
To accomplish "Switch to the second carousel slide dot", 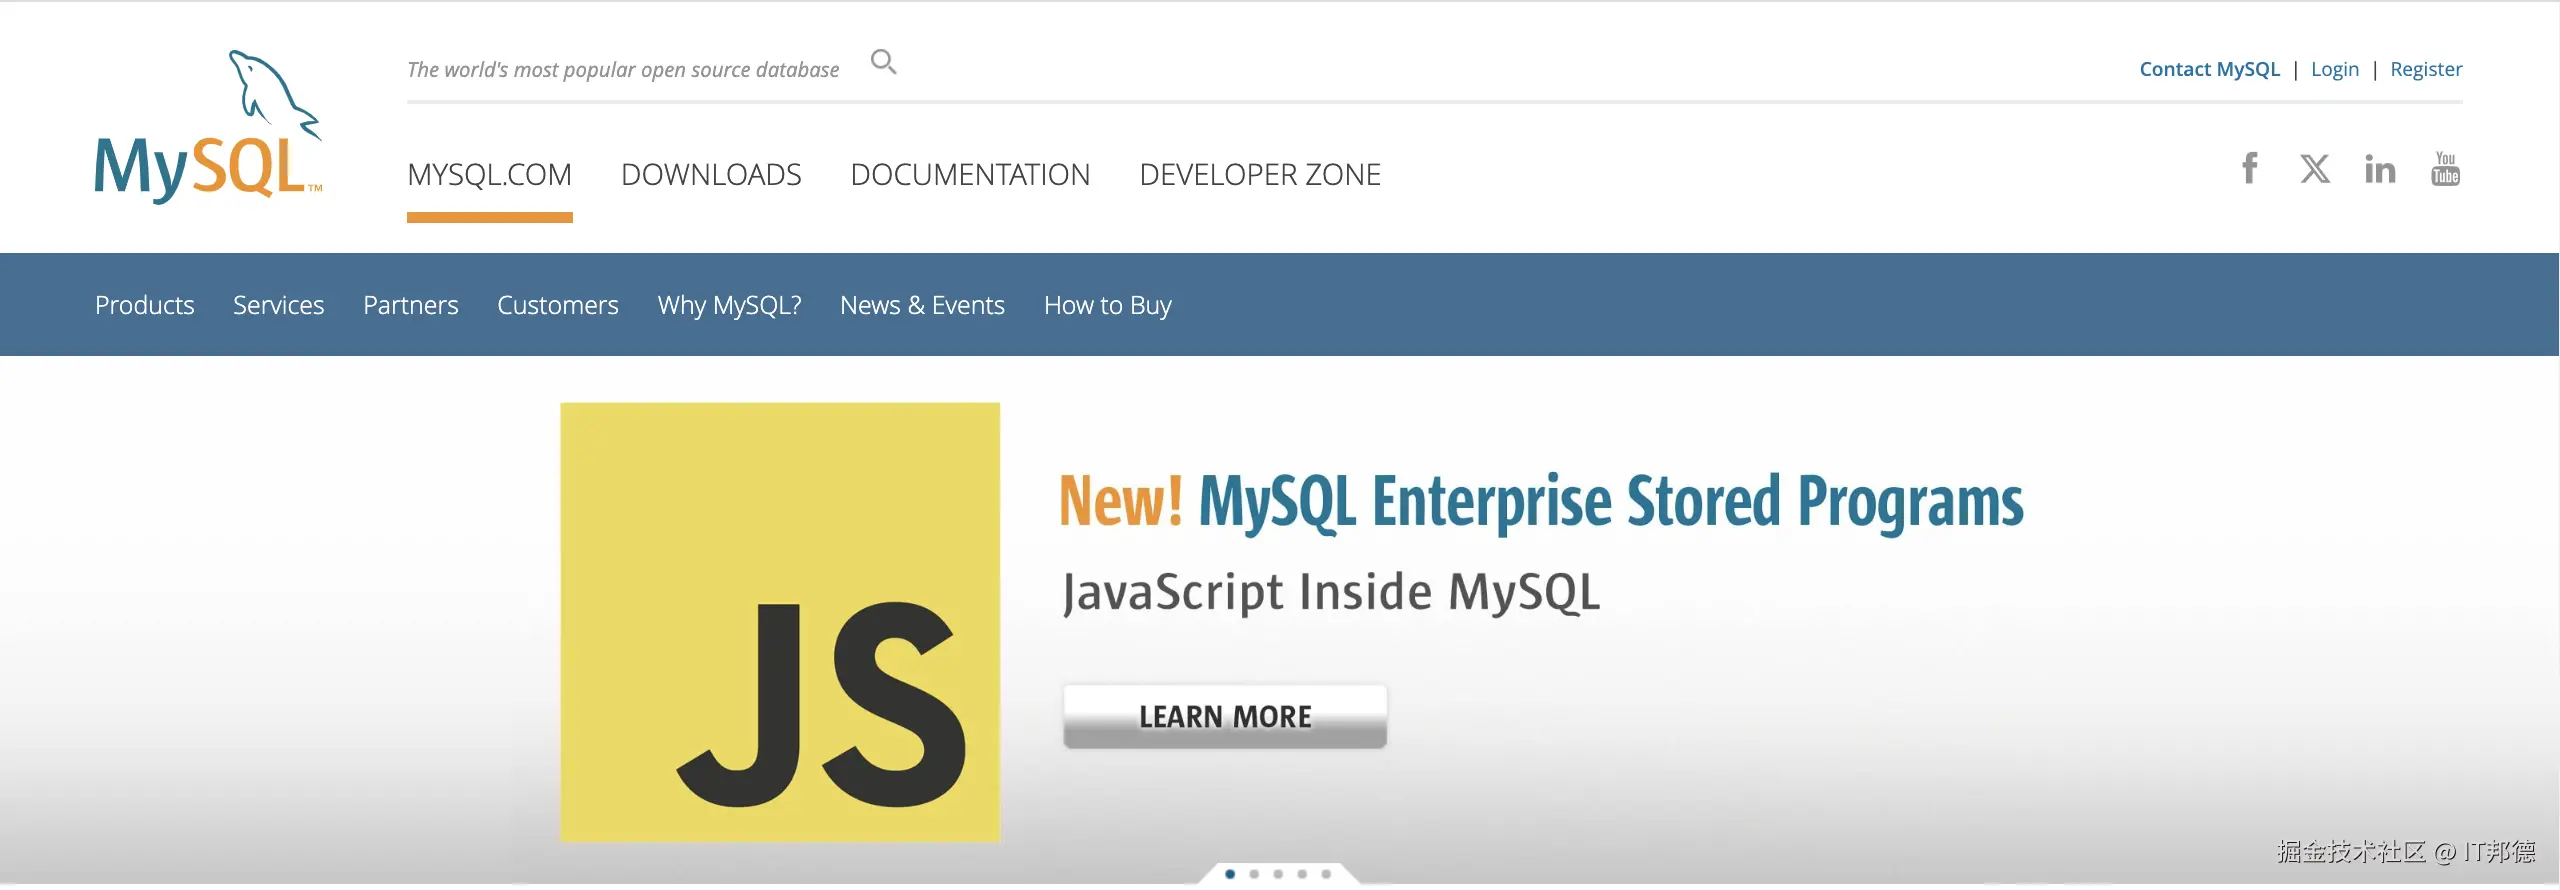I will [x=1254, y=874].
